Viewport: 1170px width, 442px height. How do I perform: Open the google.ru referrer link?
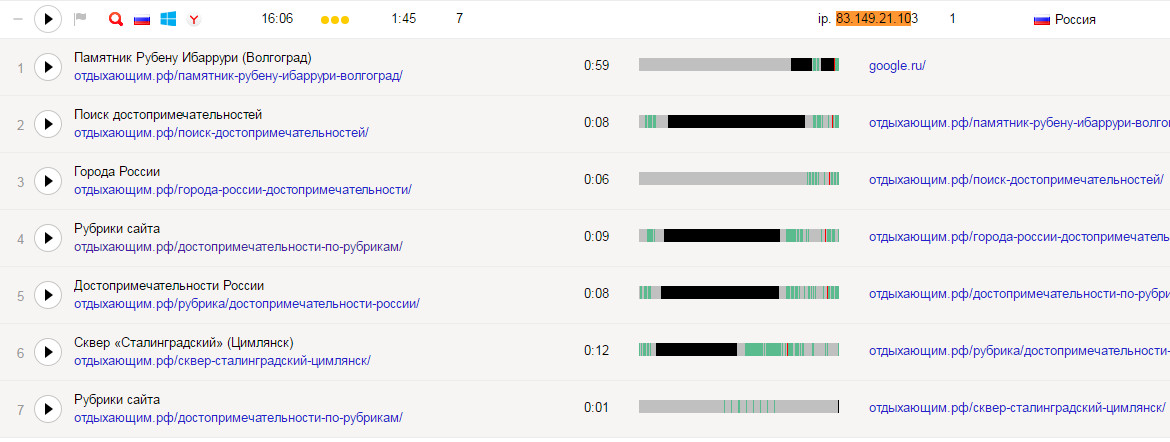click(x=897, y=66)
